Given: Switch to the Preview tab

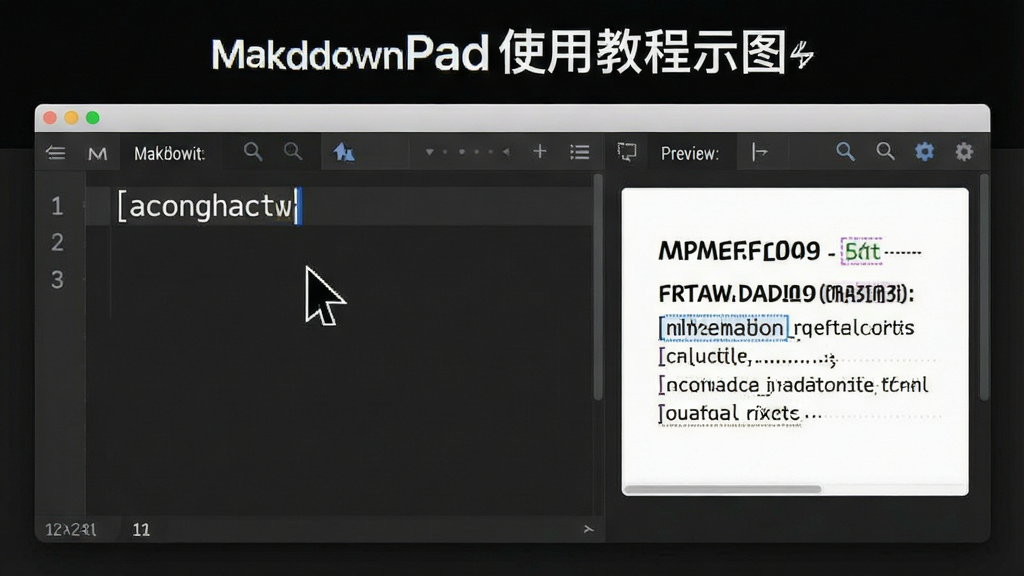Looking at the screenshot, I should point(690,153).
